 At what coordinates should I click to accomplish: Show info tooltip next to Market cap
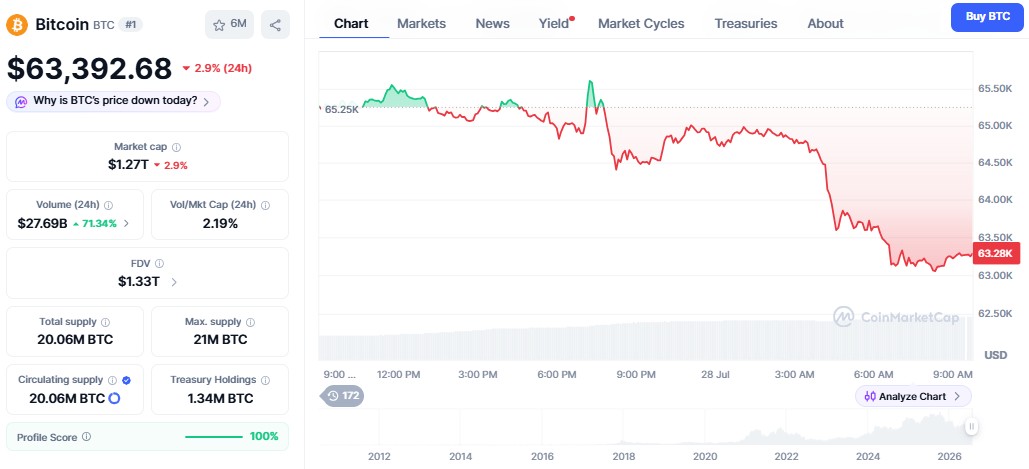pyautogui.click(x=177, y=148)
